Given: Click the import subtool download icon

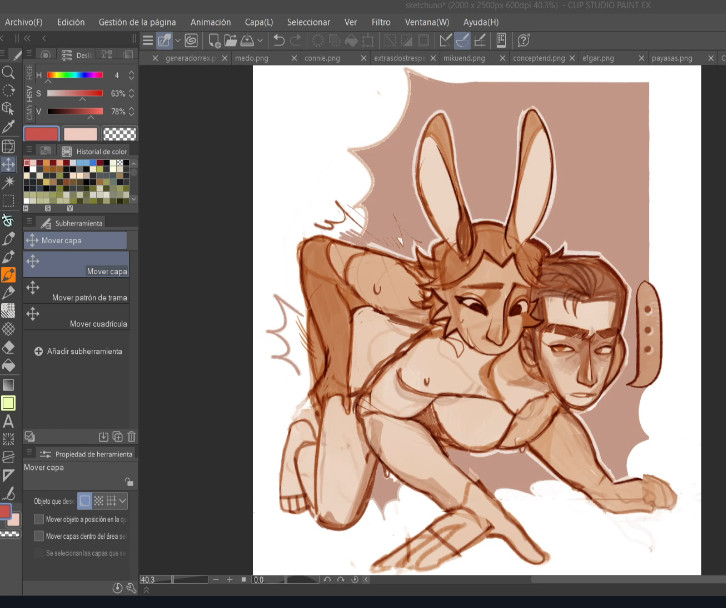Looking at the screenshot, I should click(103, 436).
